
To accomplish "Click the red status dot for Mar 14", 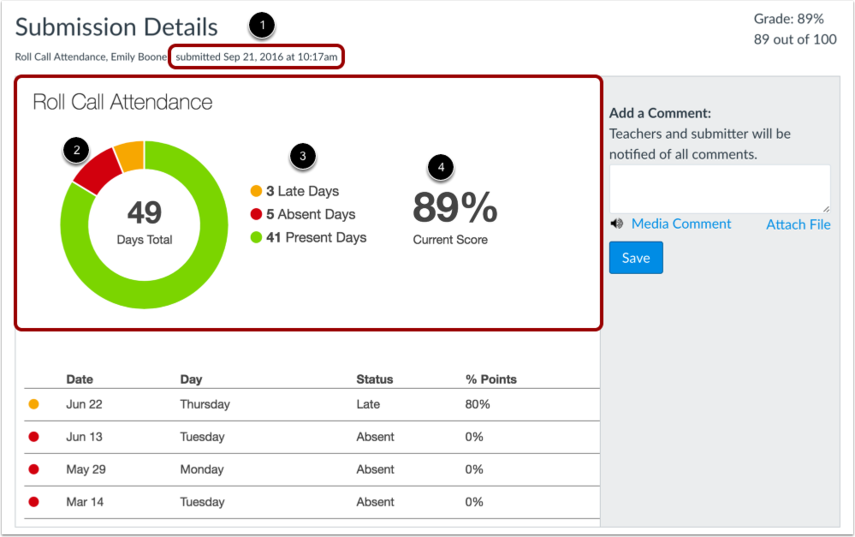I will click(34, 502).
